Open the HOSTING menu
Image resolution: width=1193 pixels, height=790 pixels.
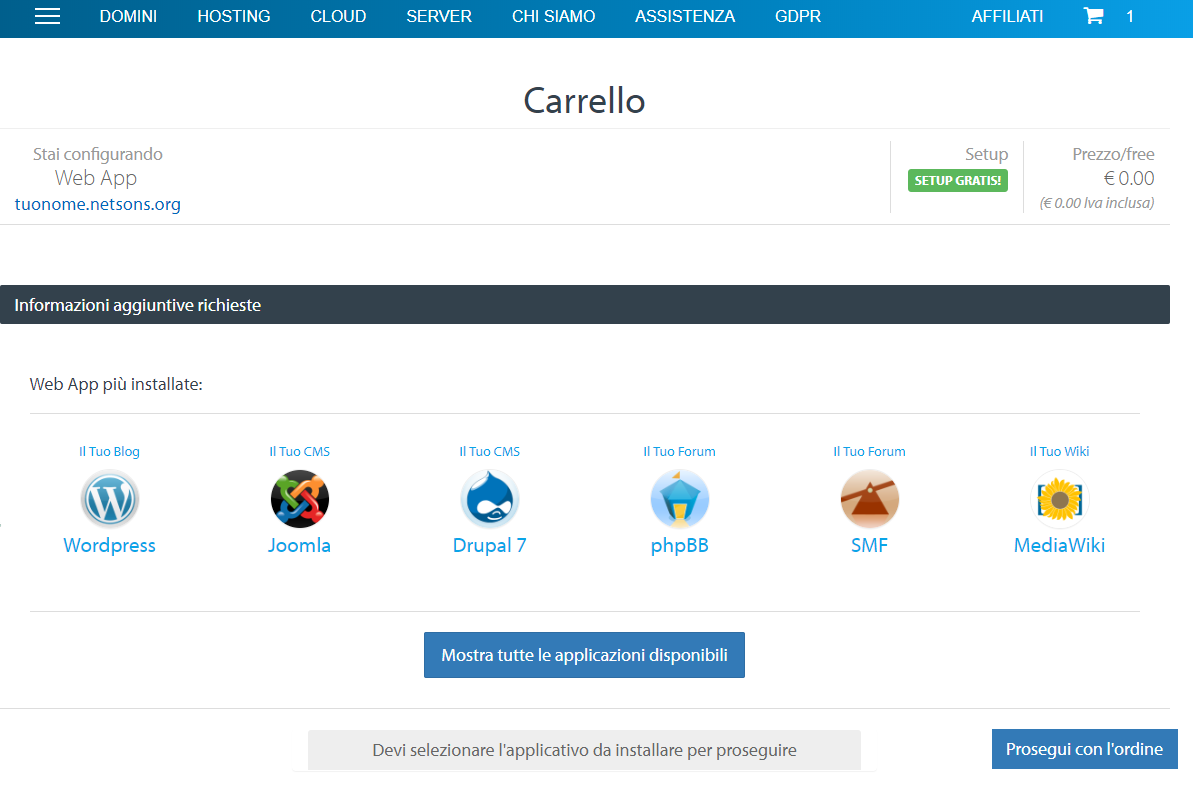click(234, 17)
